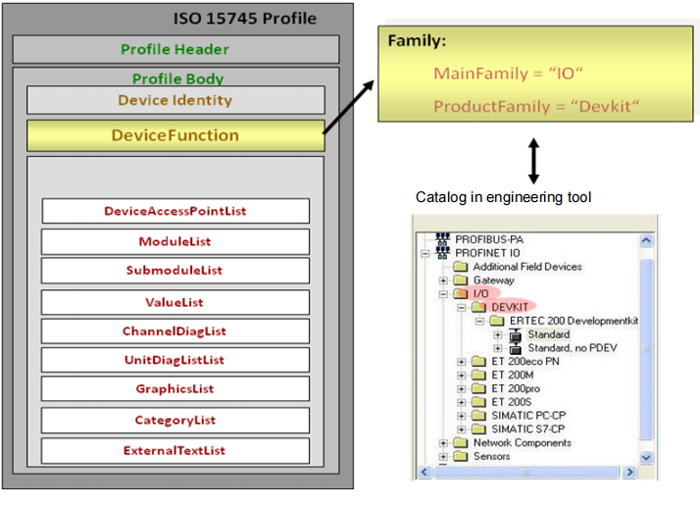The height and width of the screenshot is (507, 700).
Task: Click the catalog vertical scrollbar down arrow
Action: (x=646, y=457)
